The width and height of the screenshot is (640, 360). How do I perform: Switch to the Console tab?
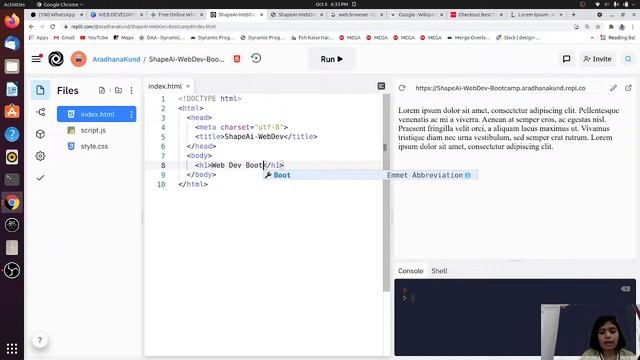[x=410, y=271]
